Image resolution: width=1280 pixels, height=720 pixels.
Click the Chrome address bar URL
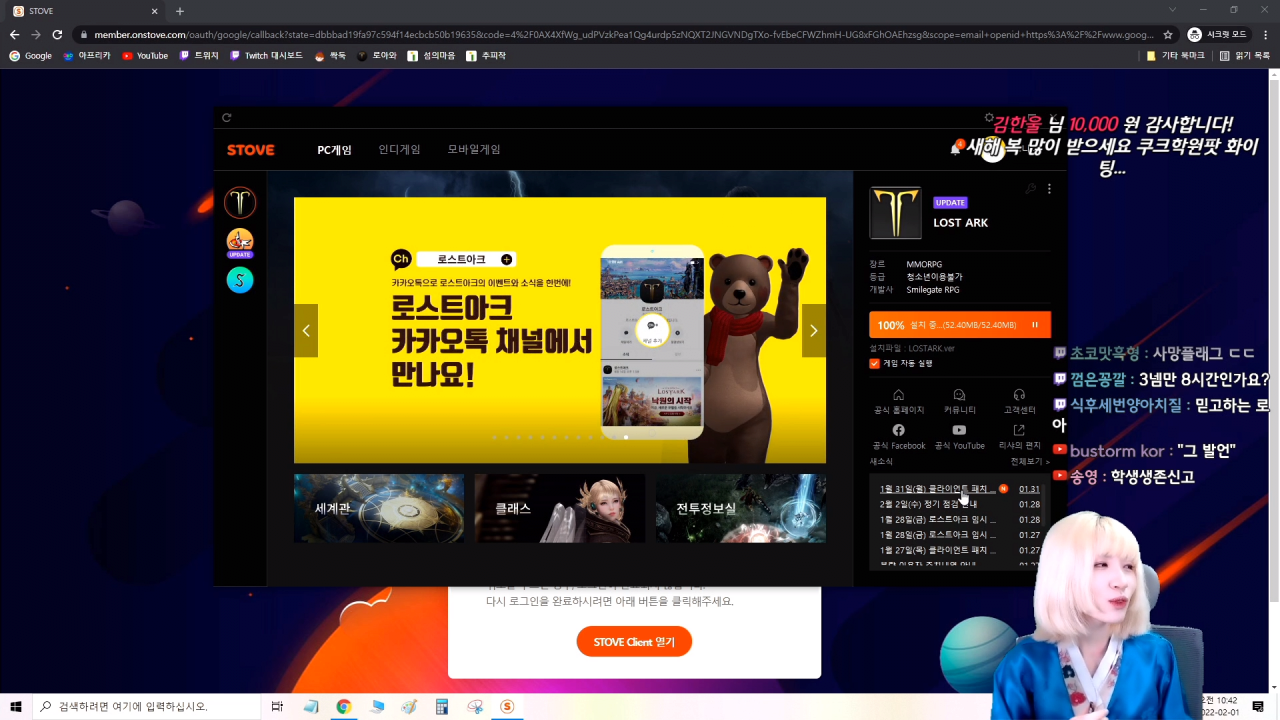coord(624,34)
